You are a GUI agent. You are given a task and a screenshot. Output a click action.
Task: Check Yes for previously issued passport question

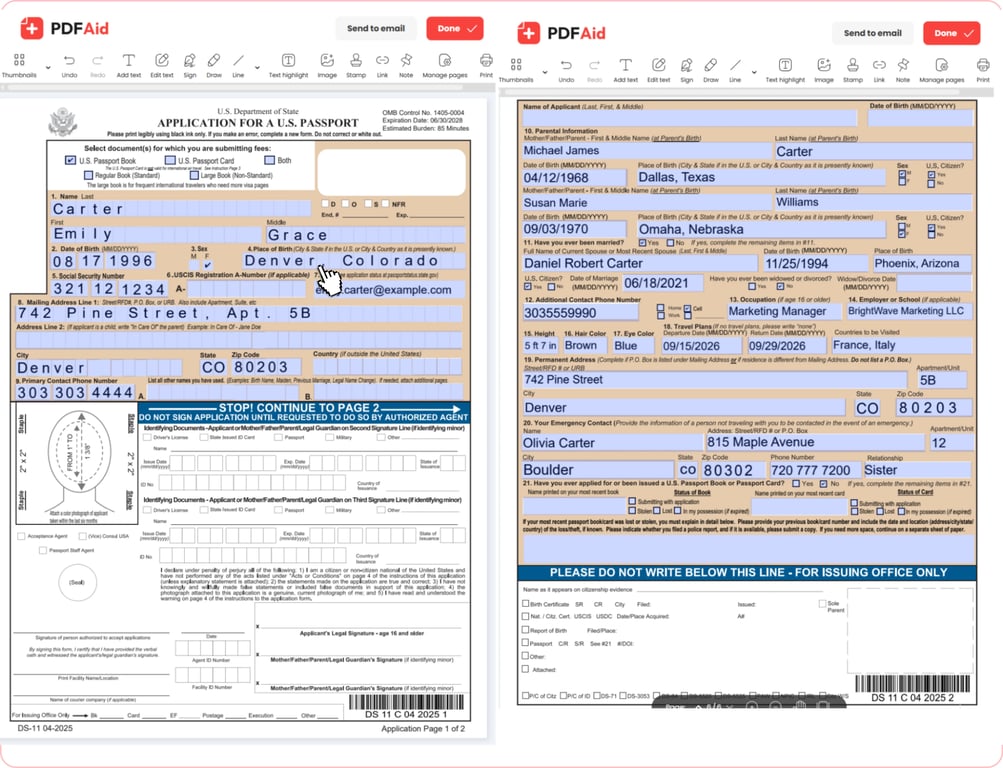[x=796, y=483]
